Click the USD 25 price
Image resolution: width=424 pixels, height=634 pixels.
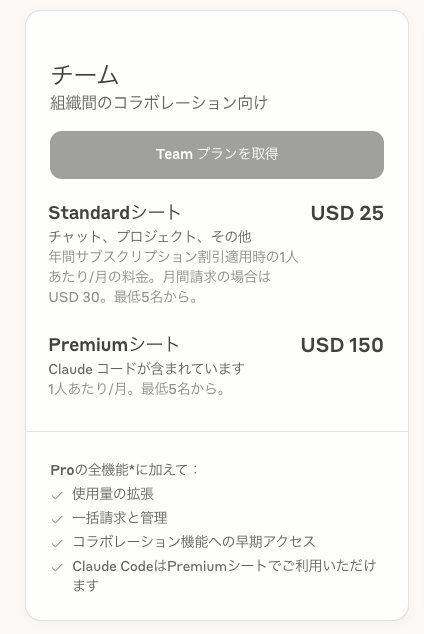[347, 213]
